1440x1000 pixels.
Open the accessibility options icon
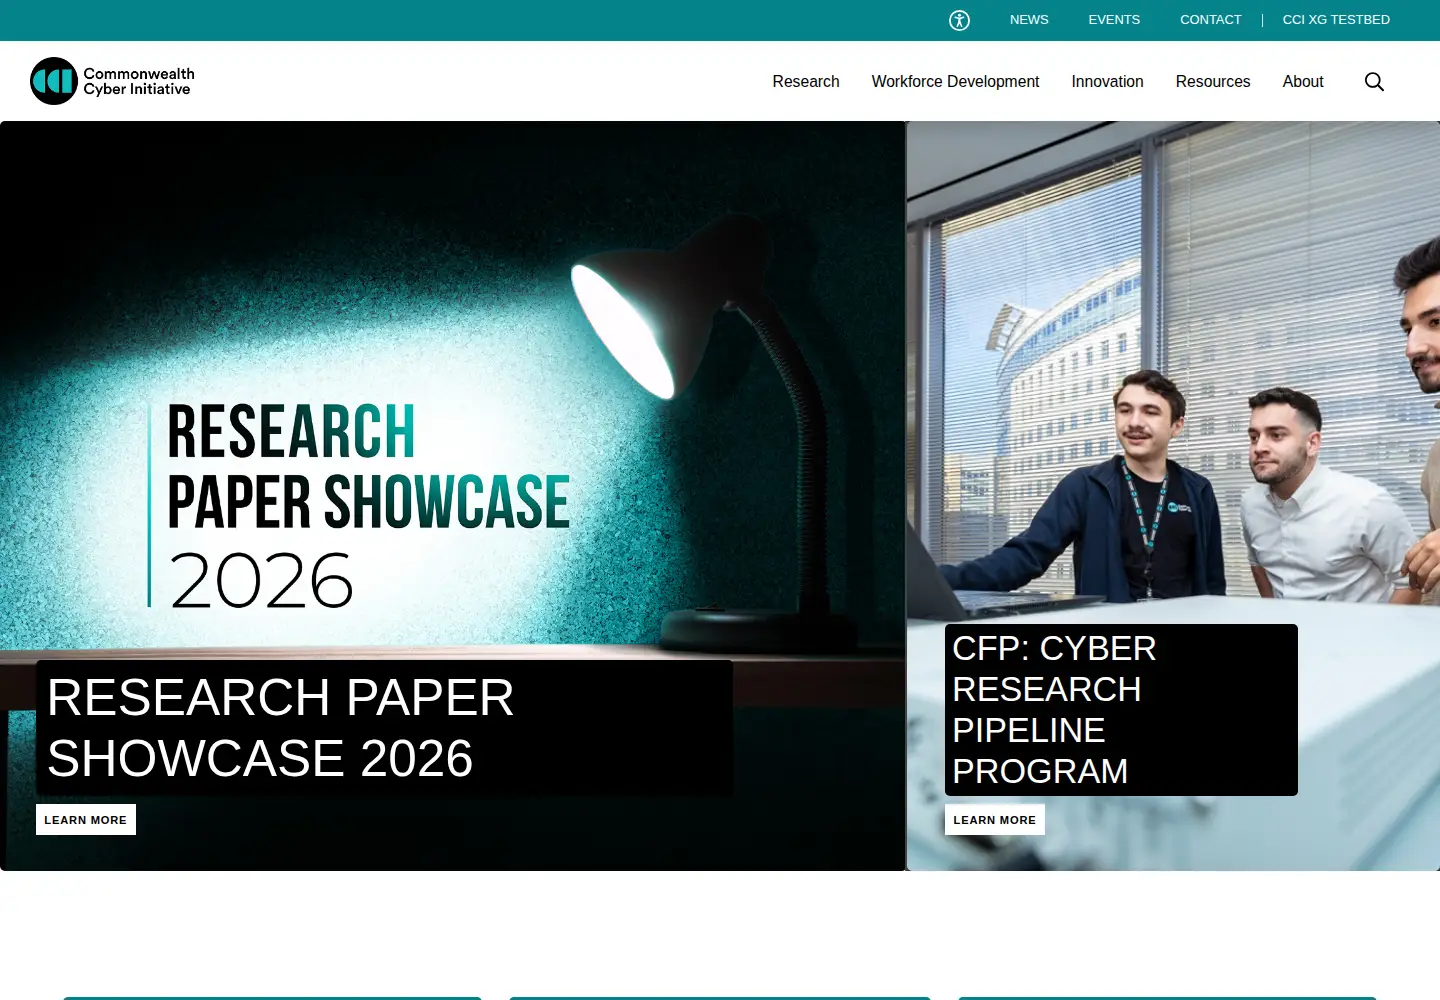(959, 20)
